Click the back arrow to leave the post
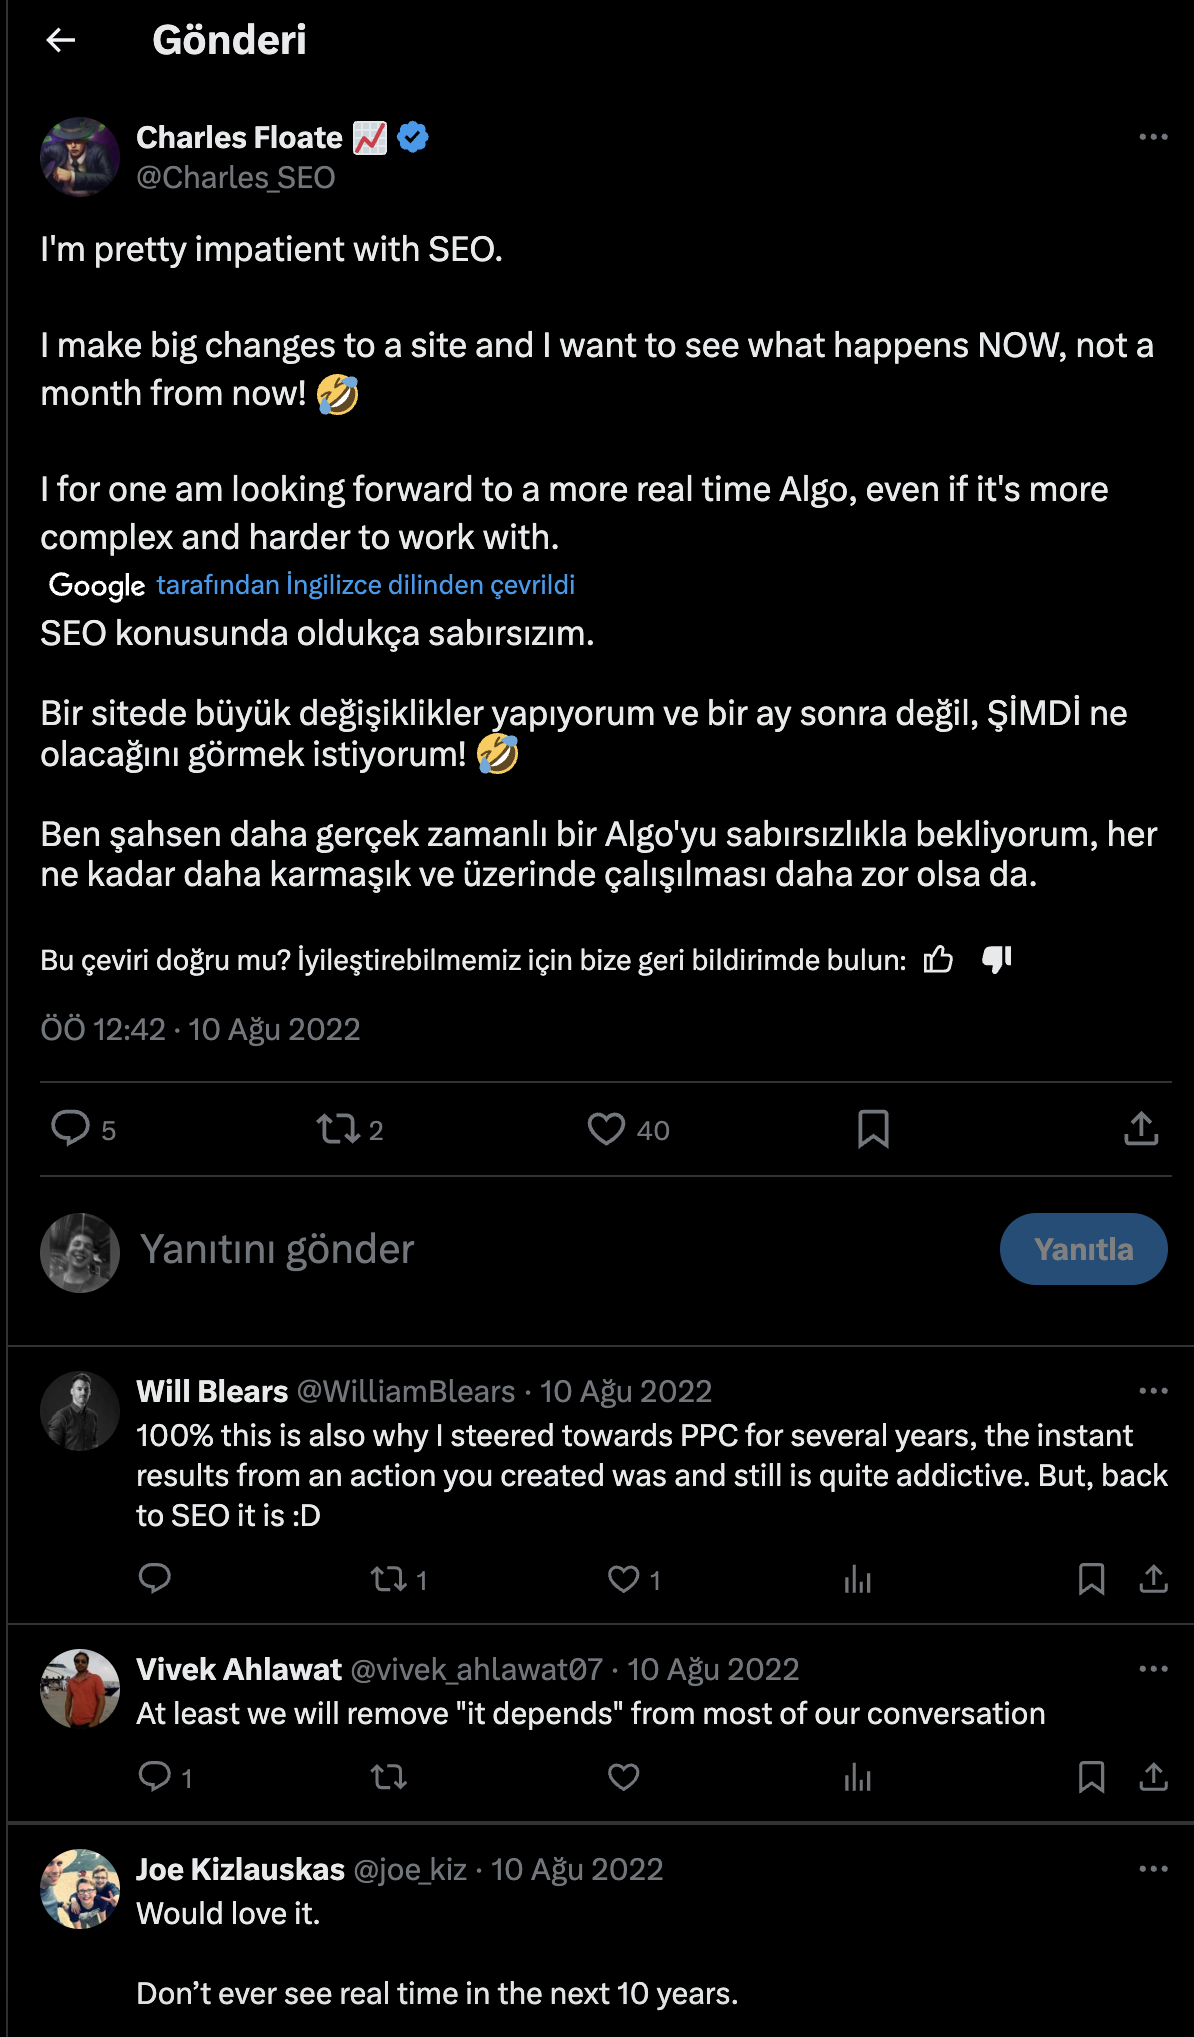Screen dimensions: 1194x2037 click(x=62, y=42)
